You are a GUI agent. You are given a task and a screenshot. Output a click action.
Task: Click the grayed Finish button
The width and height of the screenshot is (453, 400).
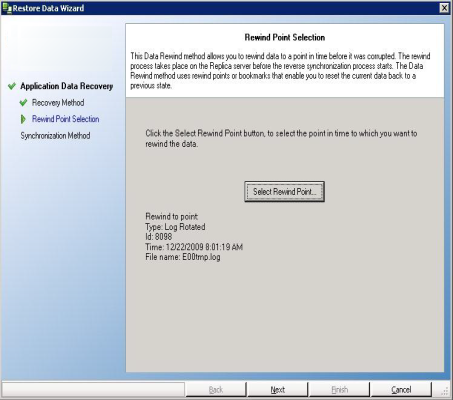click(x=339, y=390)
